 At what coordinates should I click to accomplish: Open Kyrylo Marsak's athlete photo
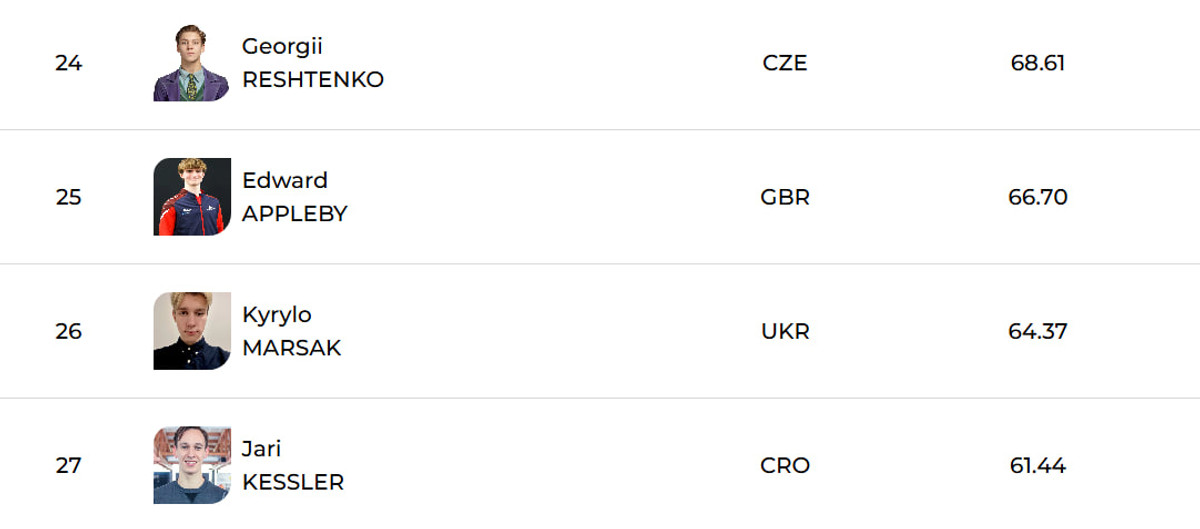tap(191, 331)
